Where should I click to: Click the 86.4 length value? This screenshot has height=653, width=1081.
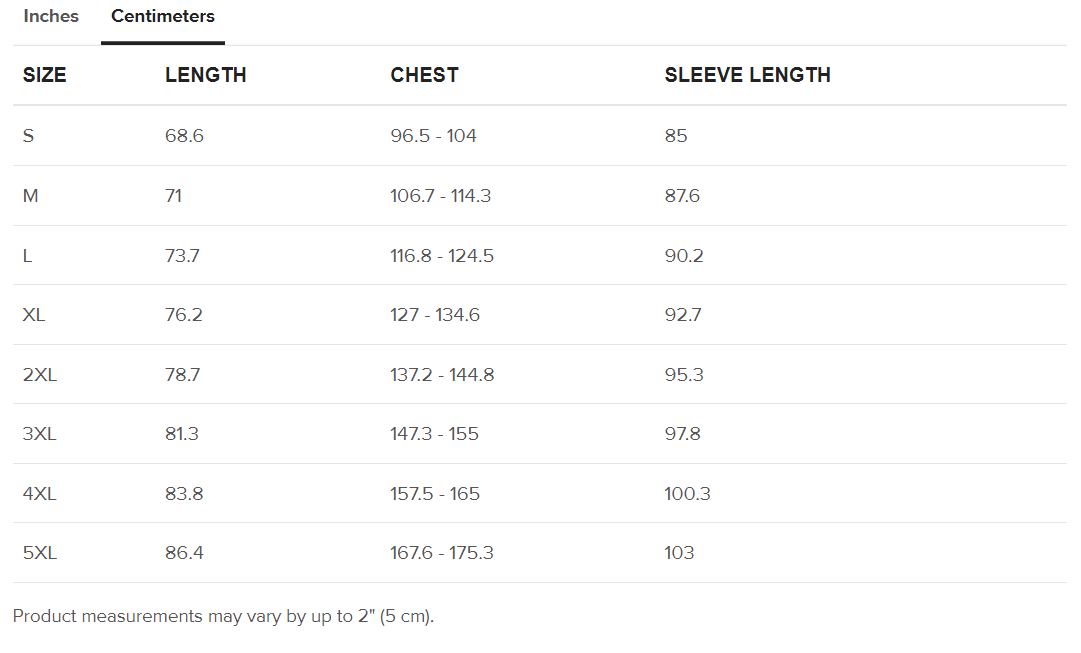click(184, 553)
